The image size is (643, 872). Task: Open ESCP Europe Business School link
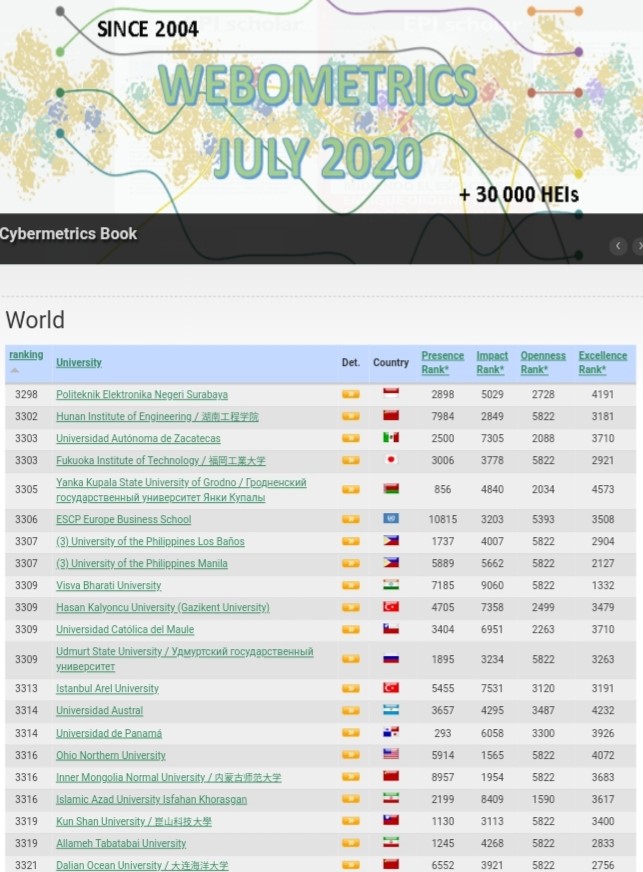click(123, 519)
